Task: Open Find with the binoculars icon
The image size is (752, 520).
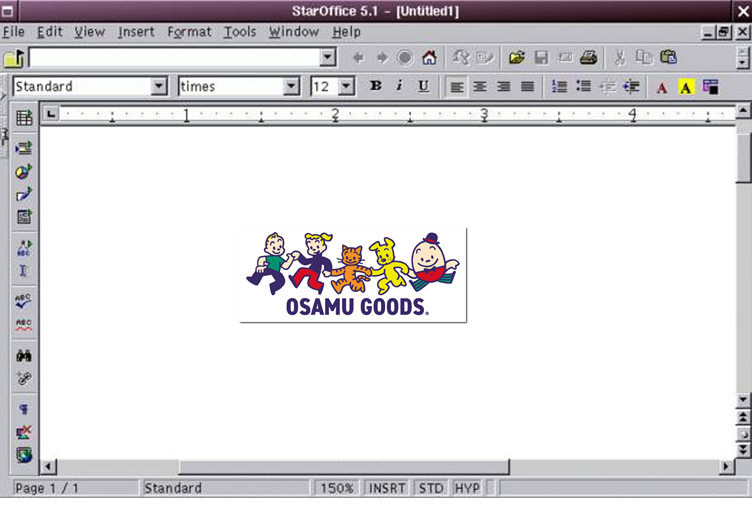Action: tap(24, 356)
